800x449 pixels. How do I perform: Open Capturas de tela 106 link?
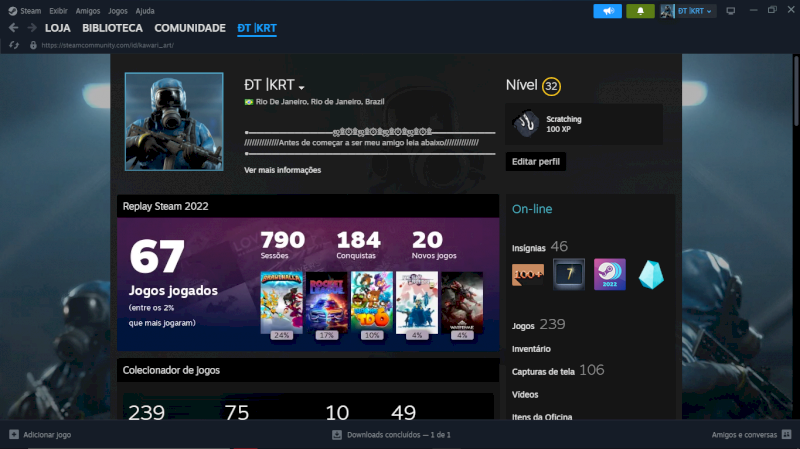click(x=558, y=370)
